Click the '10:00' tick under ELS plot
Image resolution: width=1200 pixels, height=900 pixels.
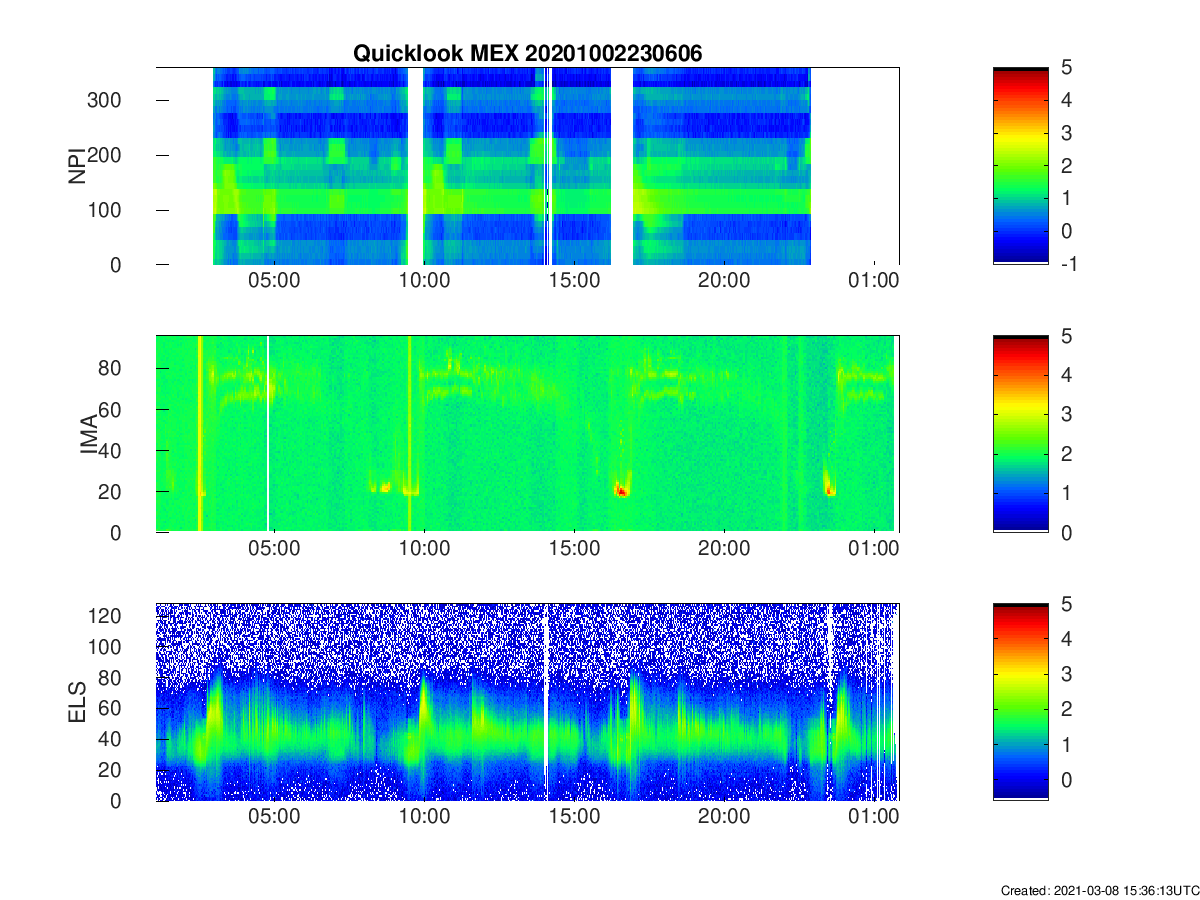click(424, 817)
